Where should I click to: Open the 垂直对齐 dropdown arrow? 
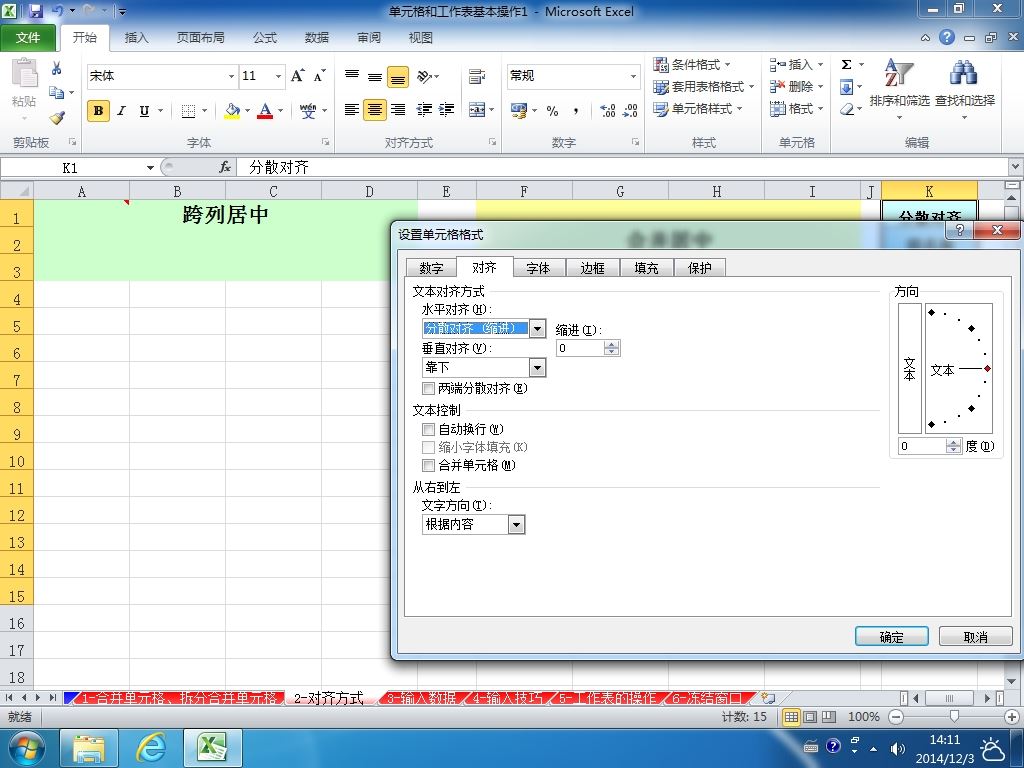(537, 368)
